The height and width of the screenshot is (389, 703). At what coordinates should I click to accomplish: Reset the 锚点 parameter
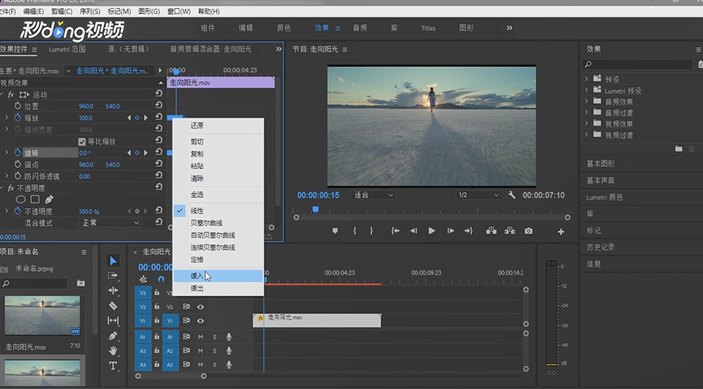(x=159, y=164)
